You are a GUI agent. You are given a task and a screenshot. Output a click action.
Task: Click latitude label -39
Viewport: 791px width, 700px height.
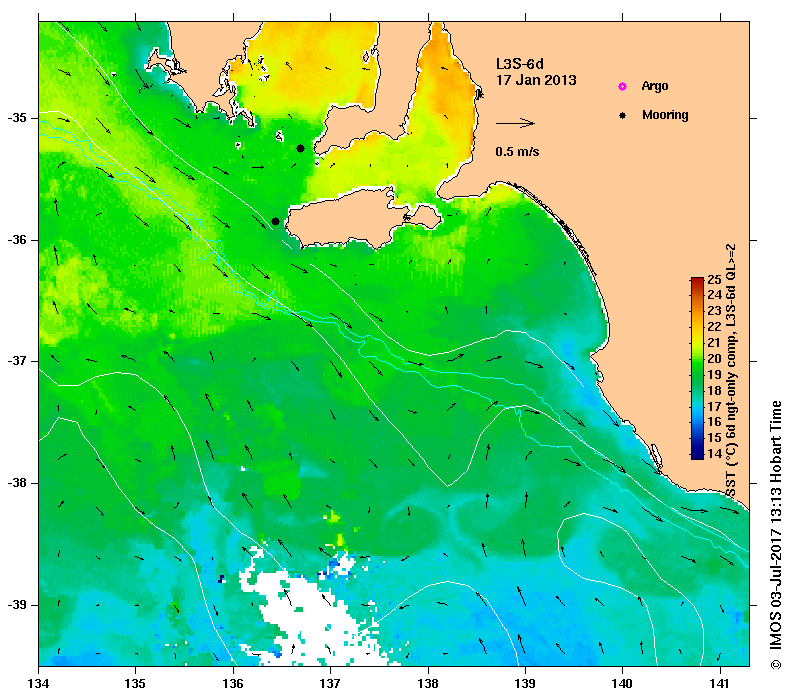tap(16, 605)
